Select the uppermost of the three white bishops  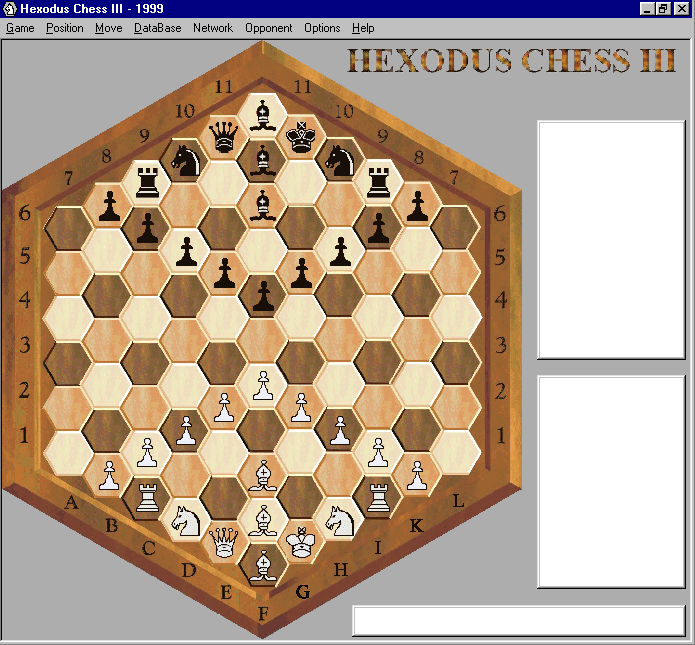[x=263, y=475]
